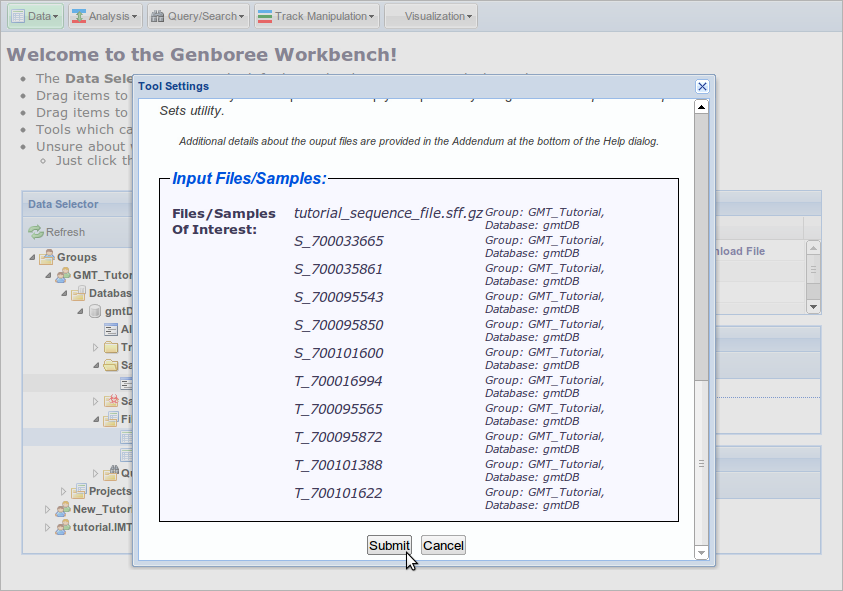Select the unhighlighted table icon under Fi
Image resolution: width=843 pixels, height=591 pixels.
tap(126, 455)
